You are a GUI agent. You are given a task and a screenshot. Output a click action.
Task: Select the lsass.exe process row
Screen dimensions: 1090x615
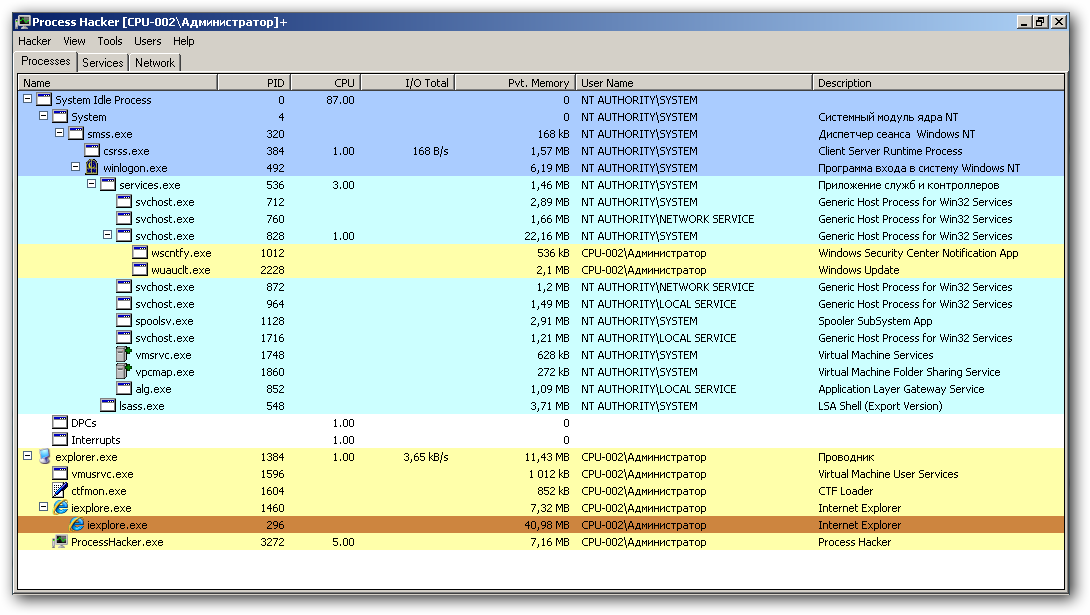141,406
